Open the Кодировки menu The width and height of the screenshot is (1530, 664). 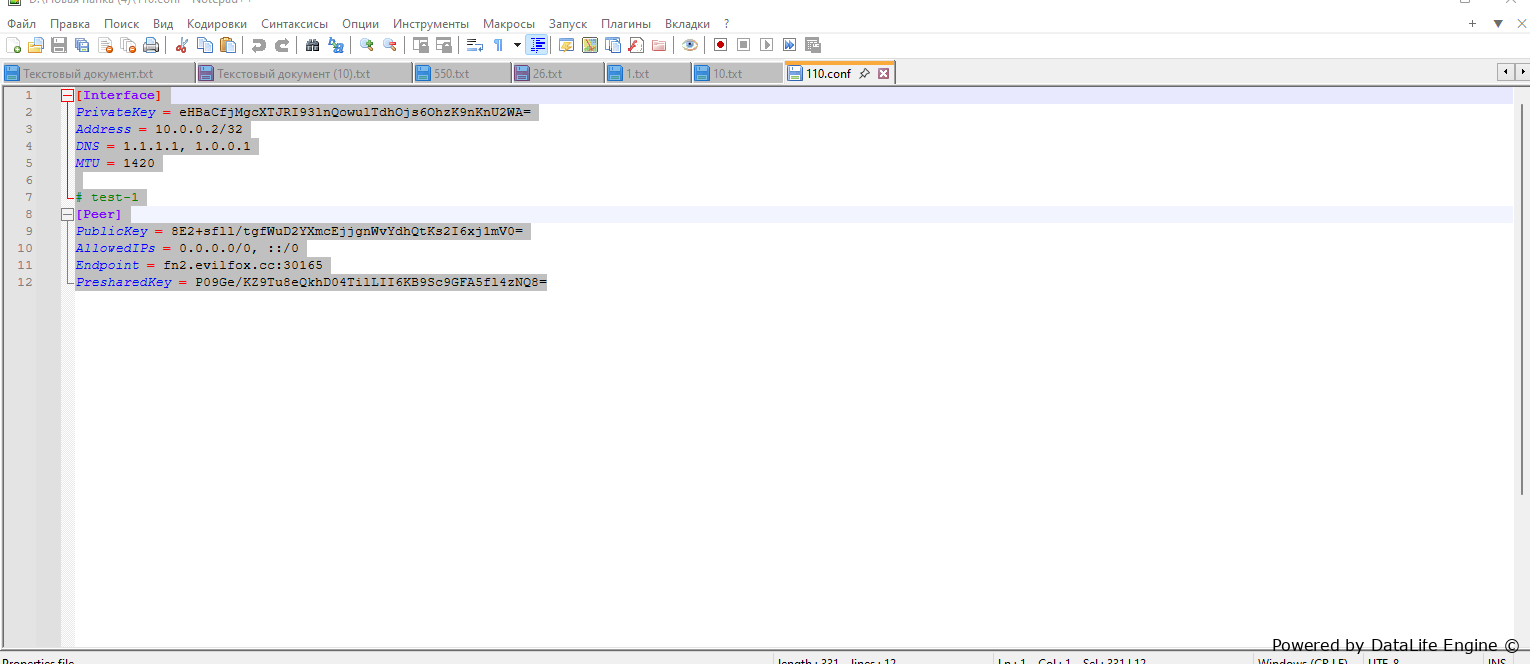point(217,24)
